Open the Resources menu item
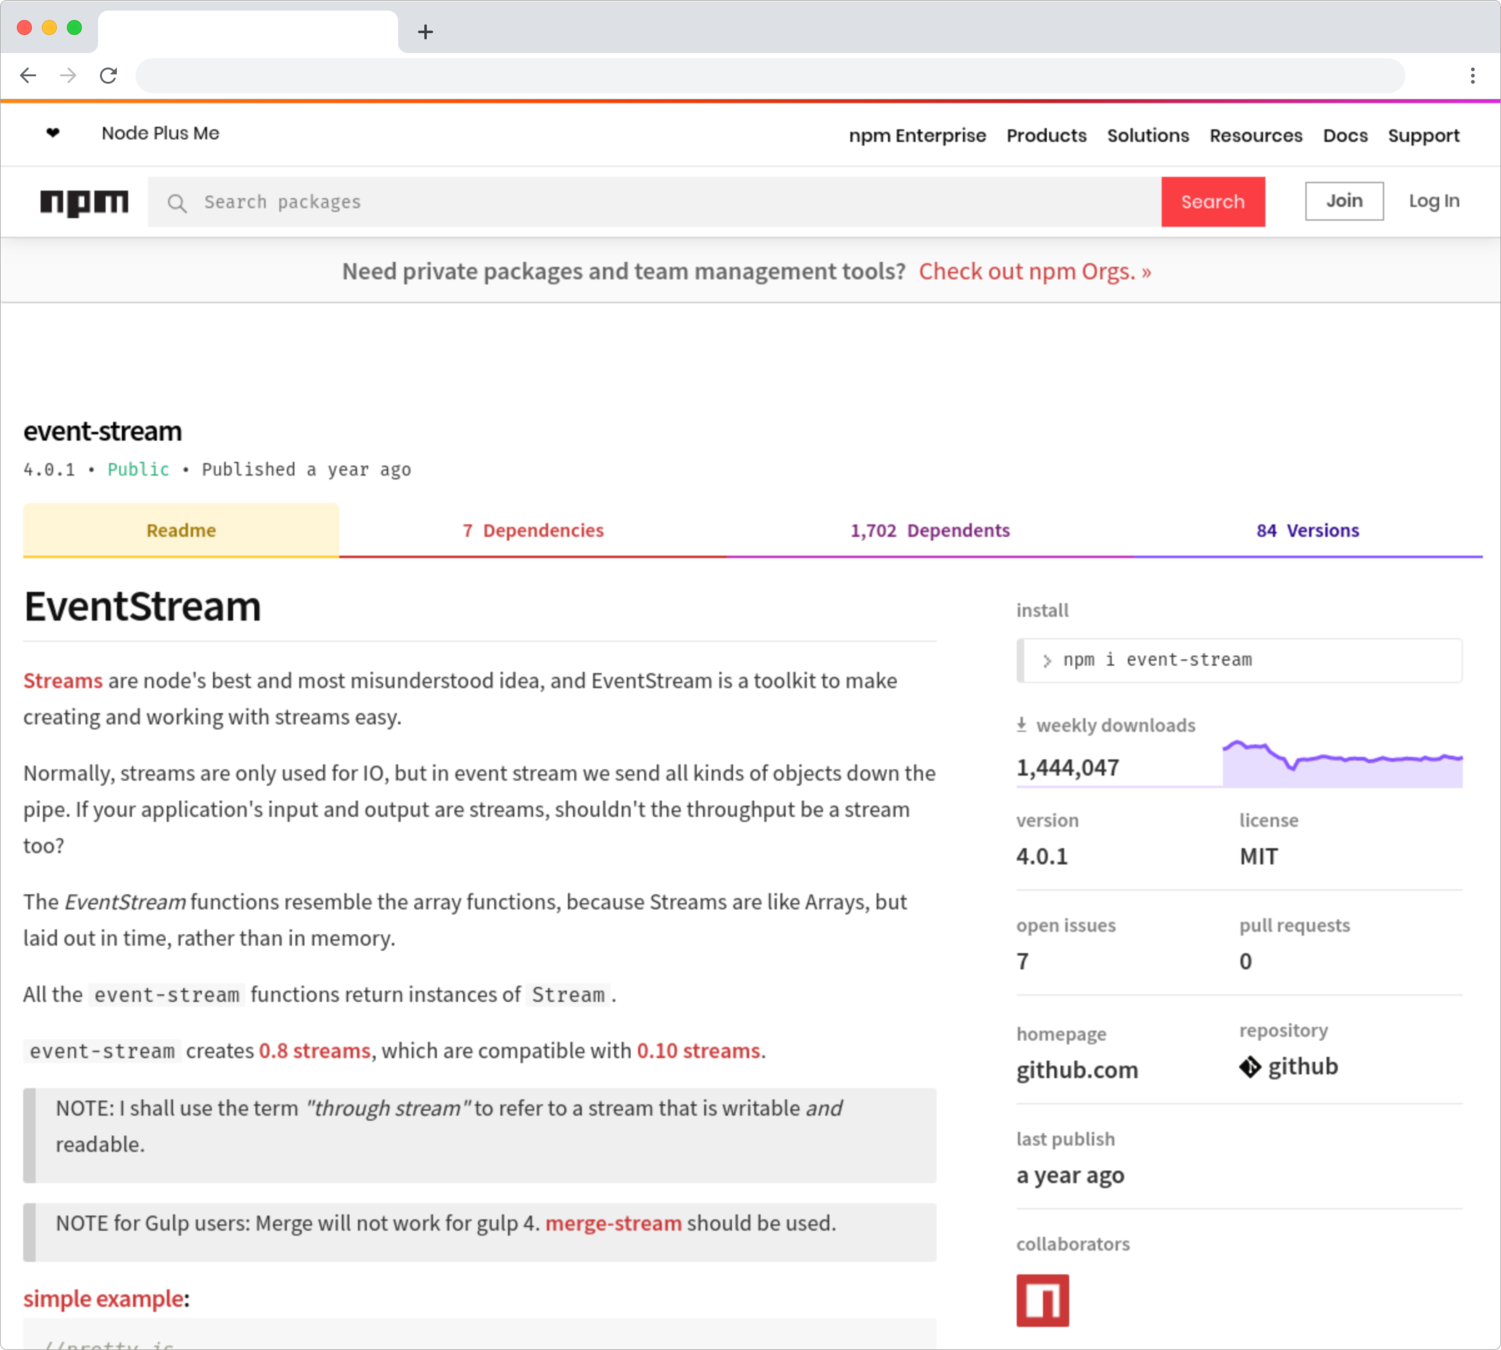 pyautogui.click(x=1256, y=135)
